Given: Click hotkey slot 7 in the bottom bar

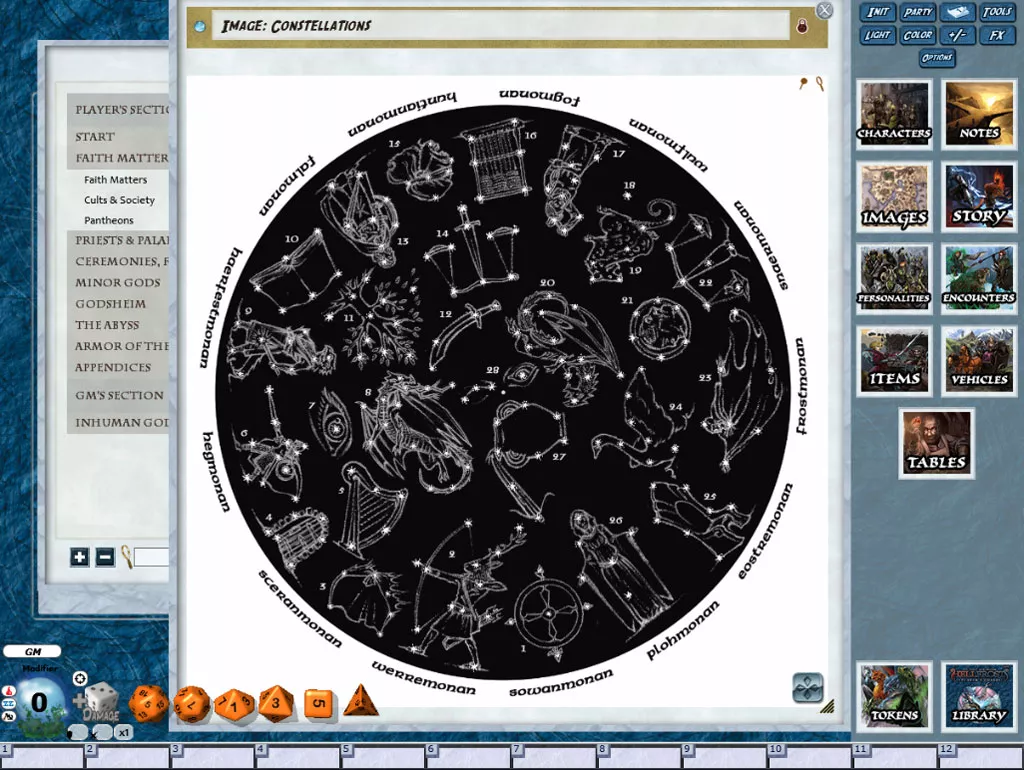Looking at the screenshot, I should tap(553, 756).
